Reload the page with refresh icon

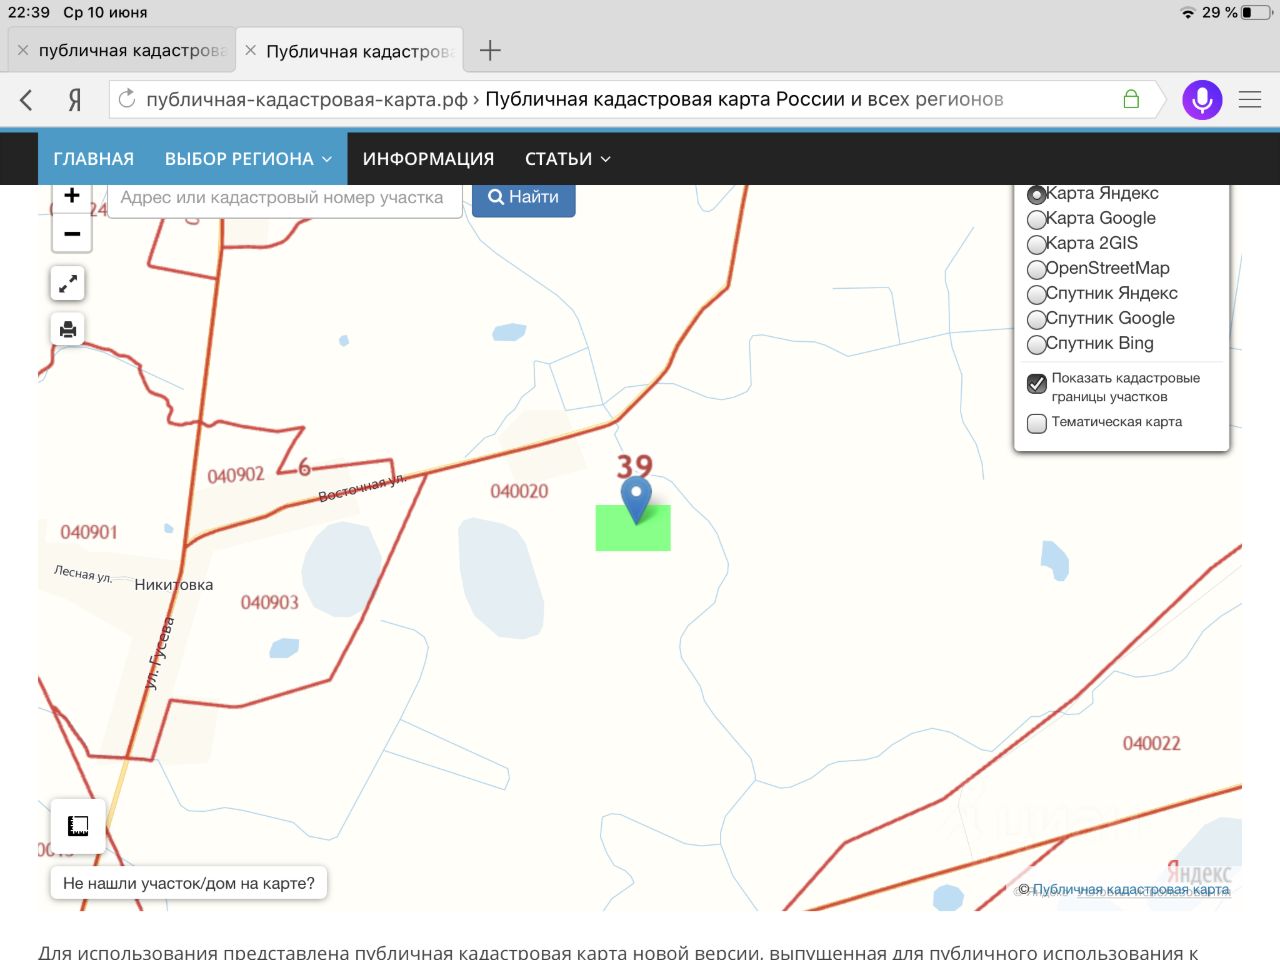coord(127,99)
